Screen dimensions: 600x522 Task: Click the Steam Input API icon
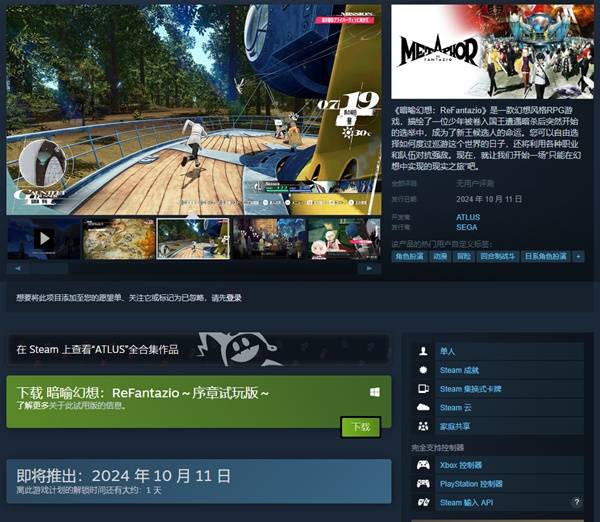(x=423, y=502)
